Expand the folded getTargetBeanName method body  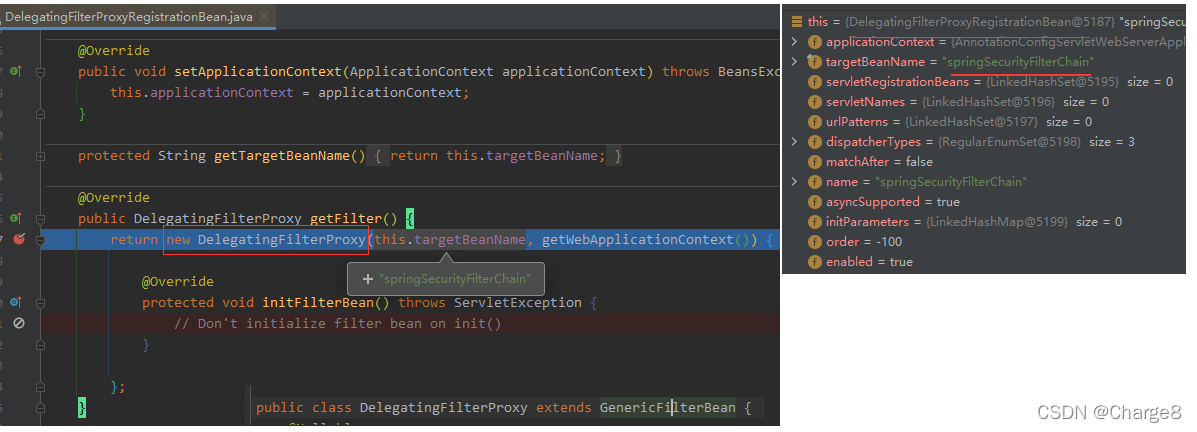[x=379, y=156]
